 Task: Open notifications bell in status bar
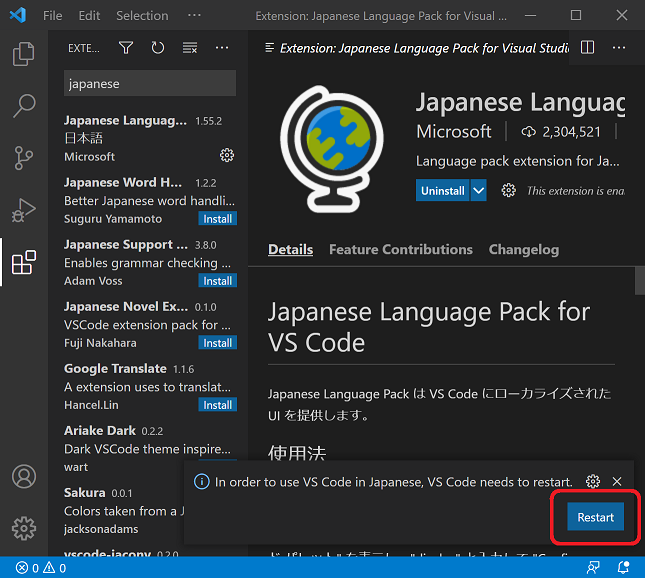[624, 568]
